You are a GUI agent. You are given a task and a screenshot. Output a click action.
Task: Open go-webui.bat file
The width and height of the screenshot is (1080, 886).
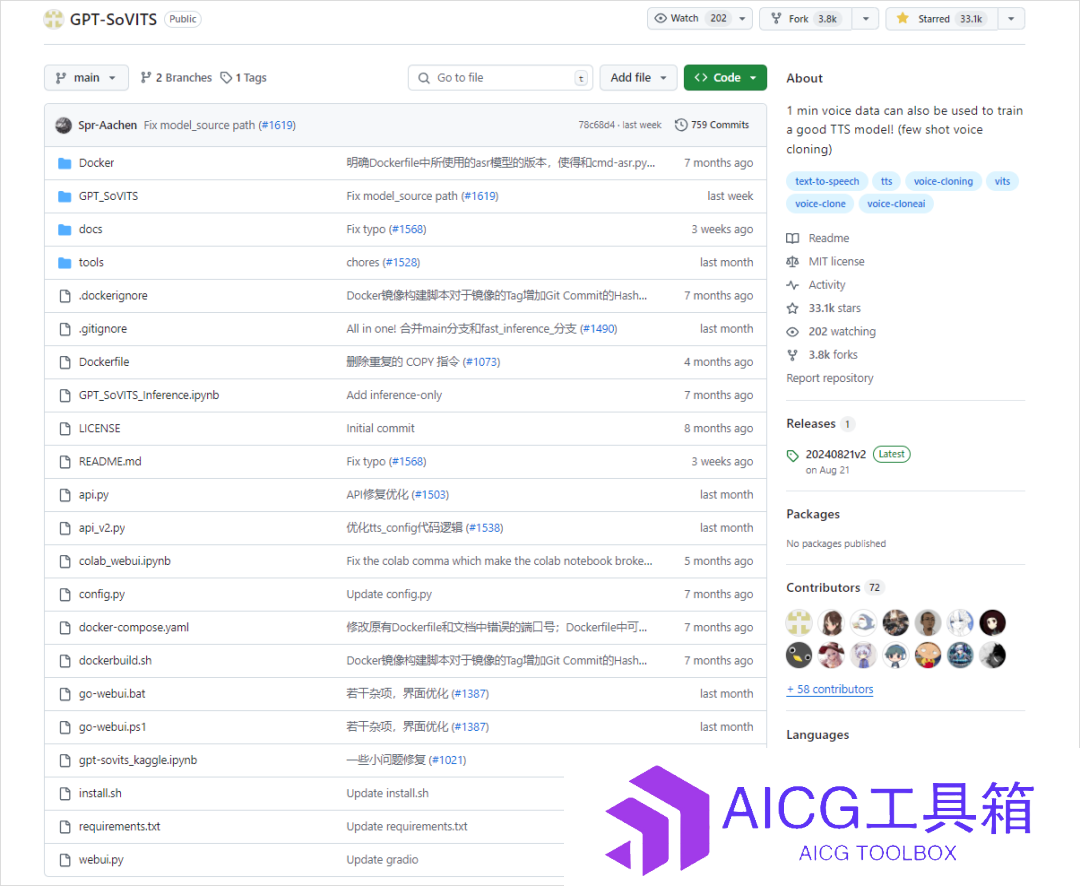click(112, 694)
